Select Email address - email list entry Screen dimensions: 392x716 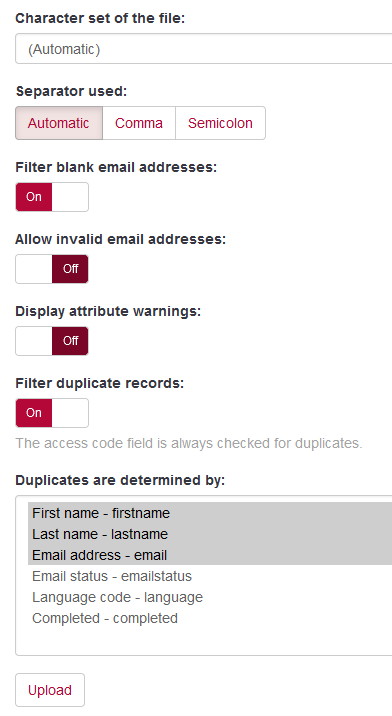click(x=210, y=555)
